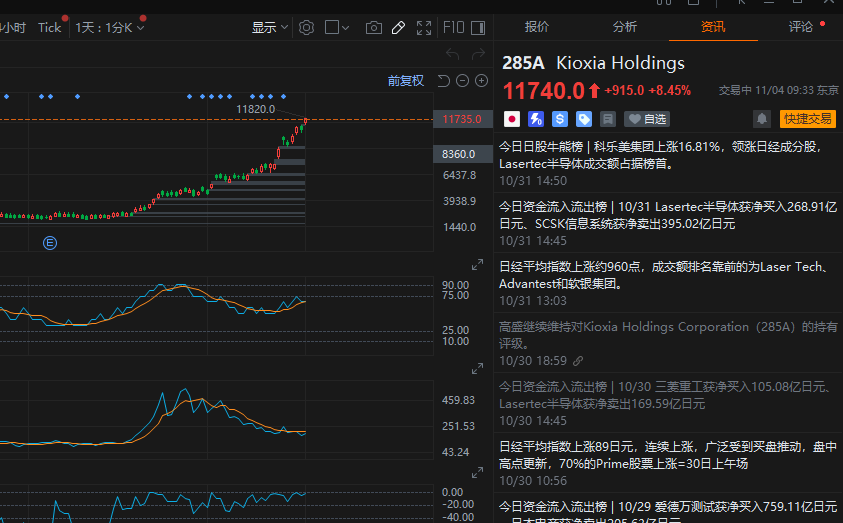Expand chart to fullscreen
This screenshot has width=843, height=523.
[424, 27]
